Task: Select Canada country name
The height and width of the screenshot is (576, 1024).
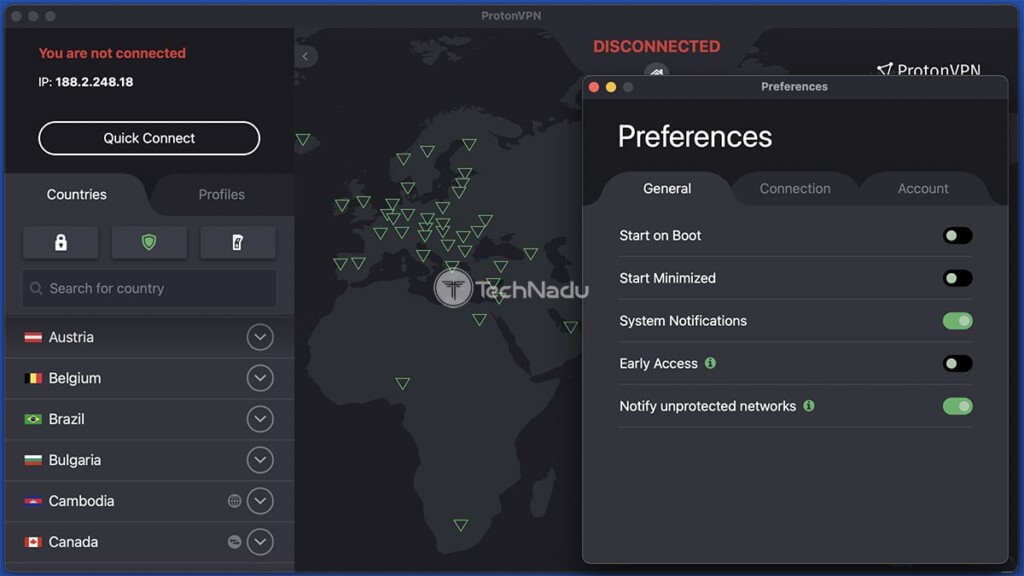Action: 73,542
